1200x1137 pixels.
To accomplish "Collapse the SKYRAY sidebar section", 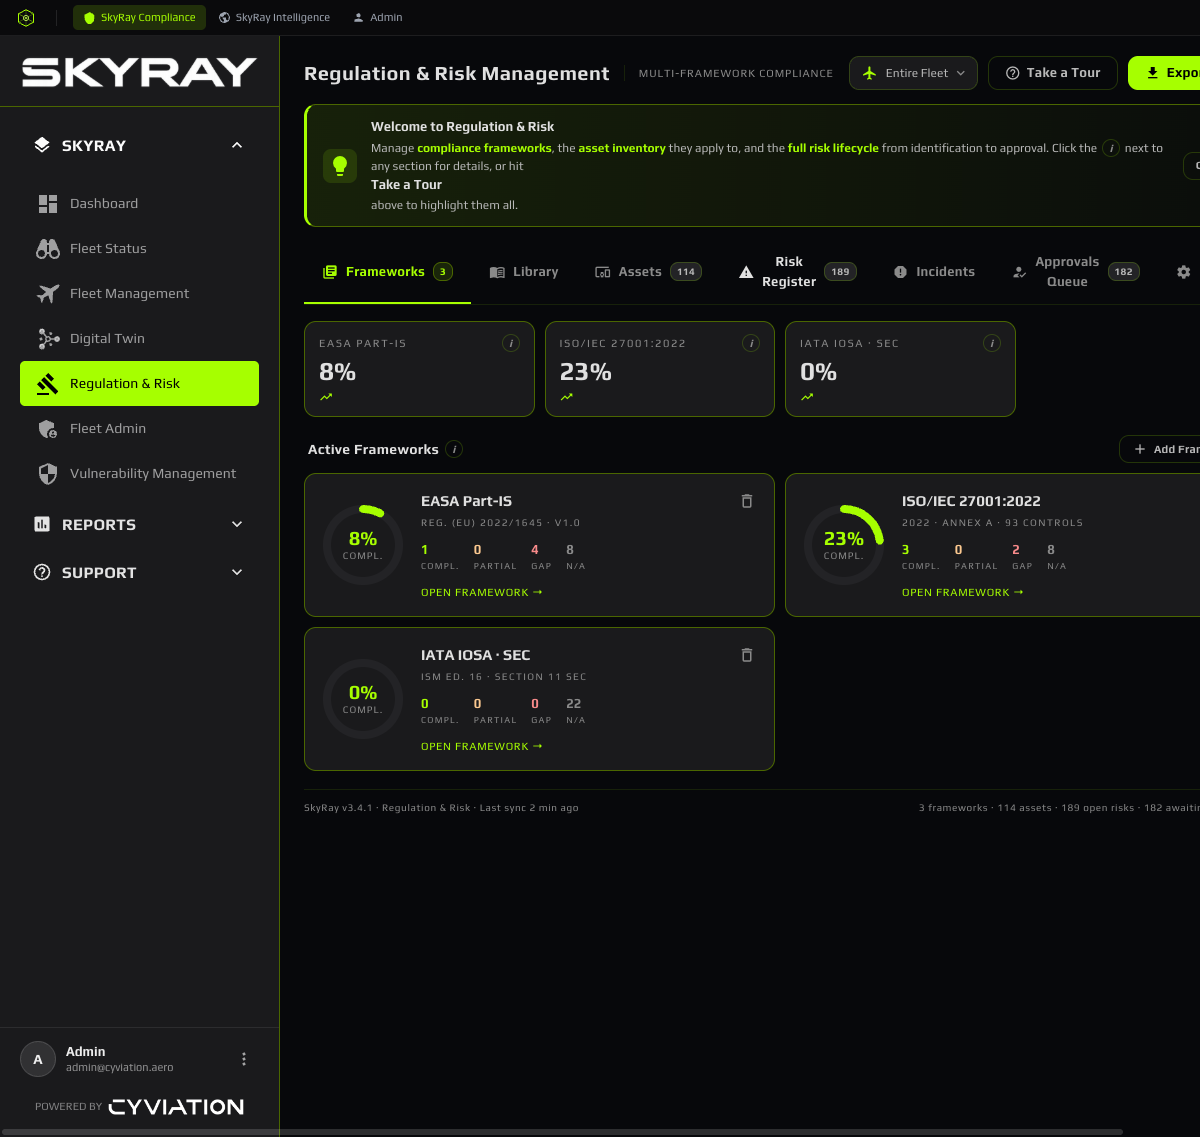I will click(x=237, y=145).
